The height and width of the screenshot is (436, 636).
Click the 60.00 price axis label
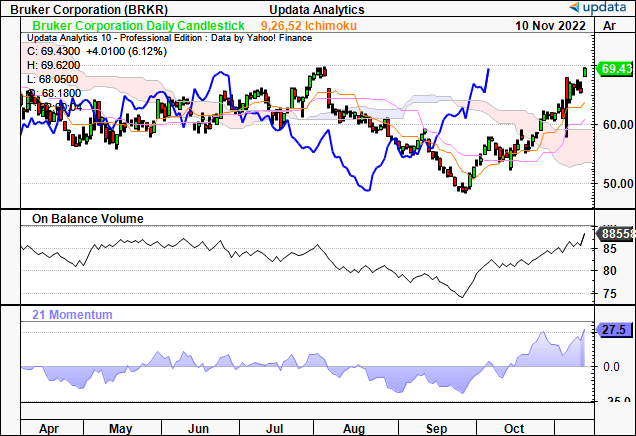(x=618, y=125)
